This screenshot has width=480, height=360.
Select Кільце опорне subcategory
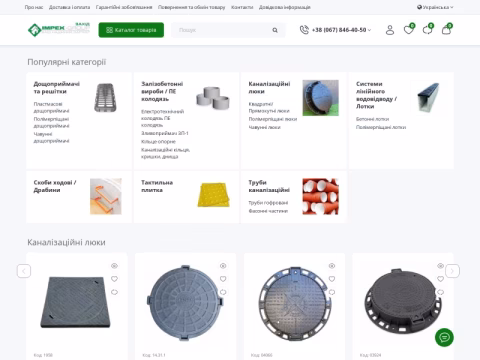(x=158, y=141)
